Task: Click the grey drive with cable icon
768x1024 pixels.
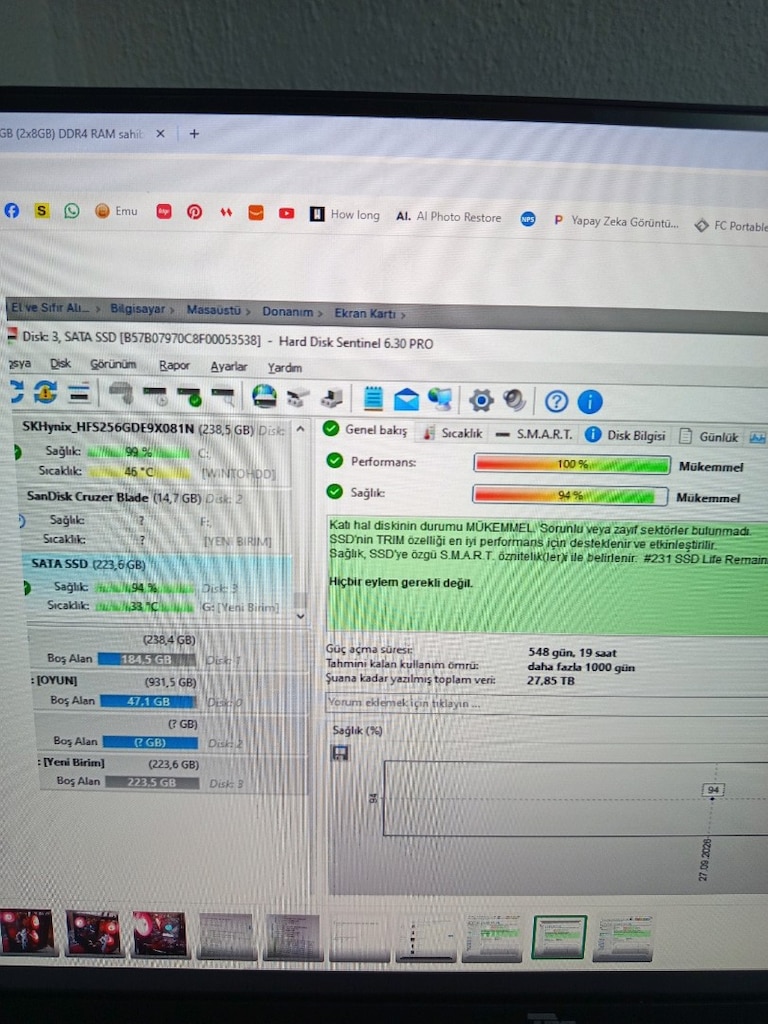Action: [x=121, y=394]
